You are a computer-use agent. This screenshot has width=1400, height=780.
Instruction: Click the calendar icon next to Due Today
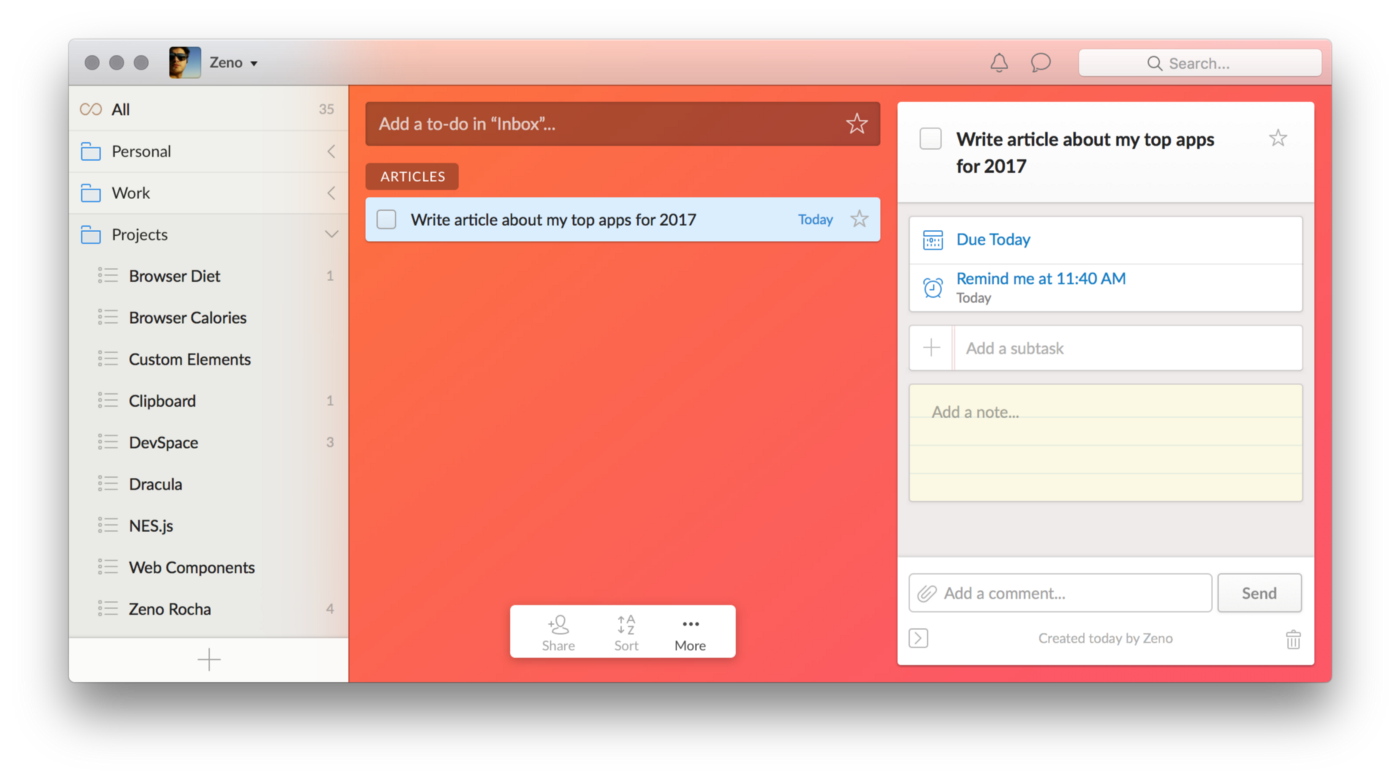[933, 240]
